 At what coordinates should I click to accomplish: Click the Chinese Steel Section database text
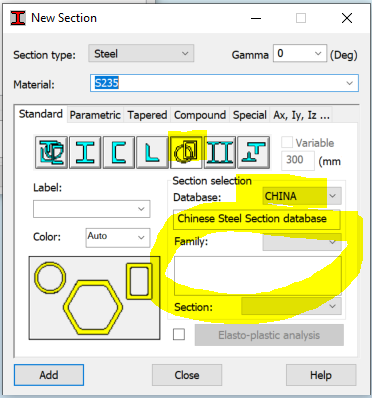[x=252, y=219]
